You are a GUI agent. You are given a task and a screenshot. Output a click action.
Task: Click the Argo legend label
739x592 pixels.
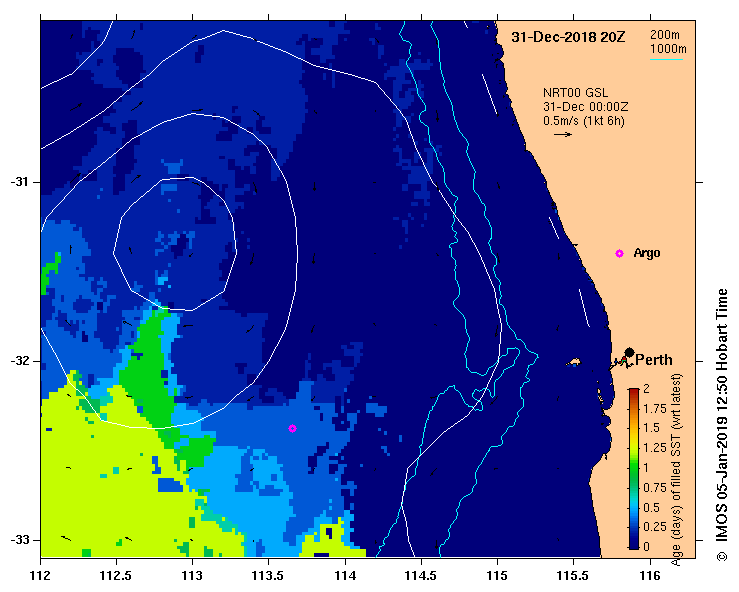(647, 253)
